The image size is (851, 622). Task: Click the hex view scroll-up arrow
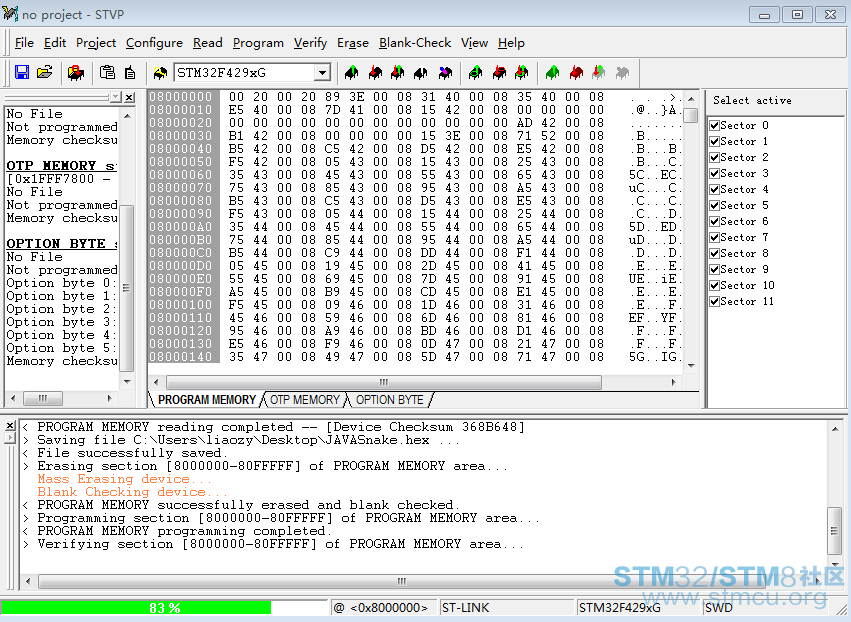[x=691, y=99]
